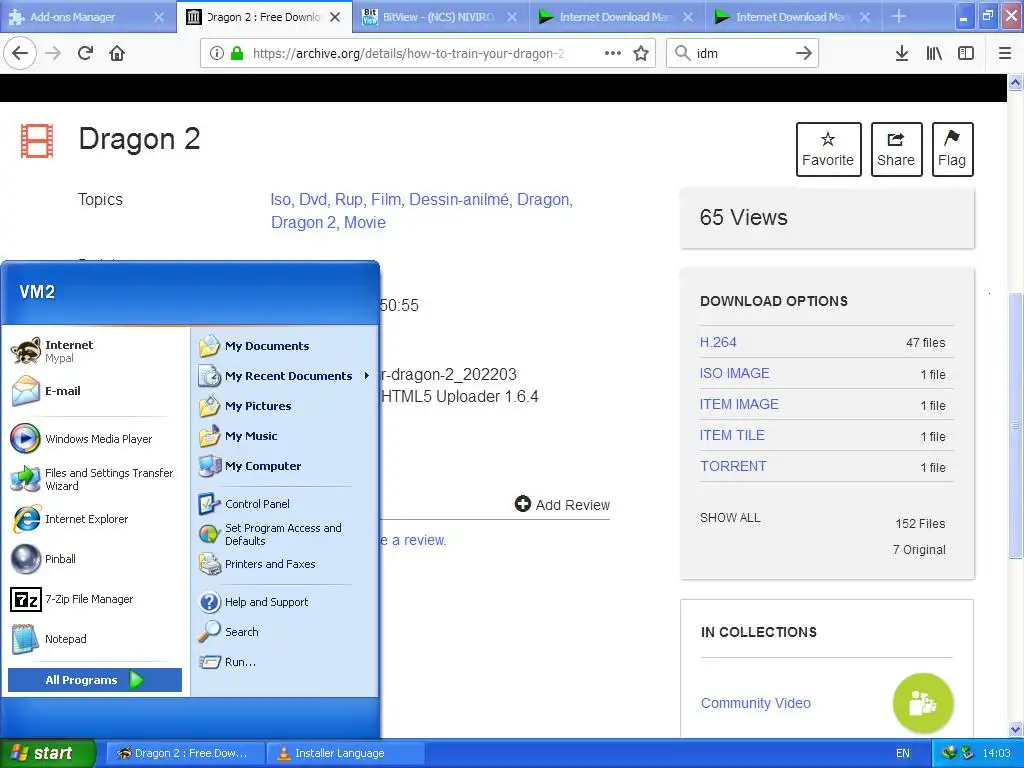
Task: Switch to the BitView NIVIRO tab
Action: (x=438, y=17)
